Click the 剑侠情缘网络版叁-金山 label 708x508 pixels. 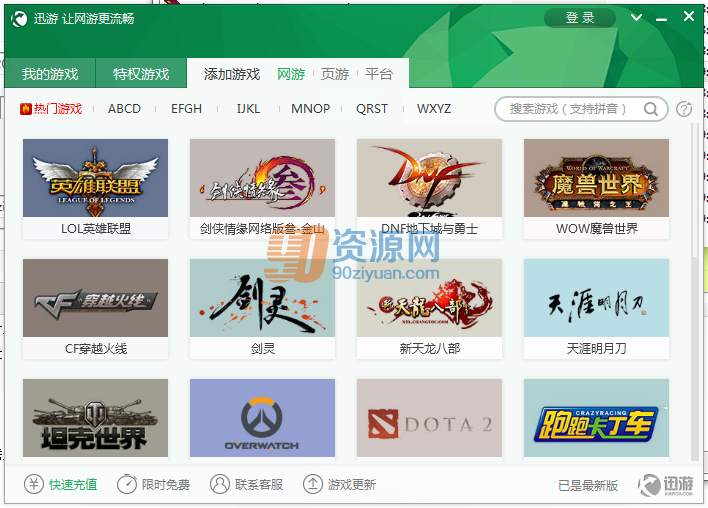(x=262, y=228)
